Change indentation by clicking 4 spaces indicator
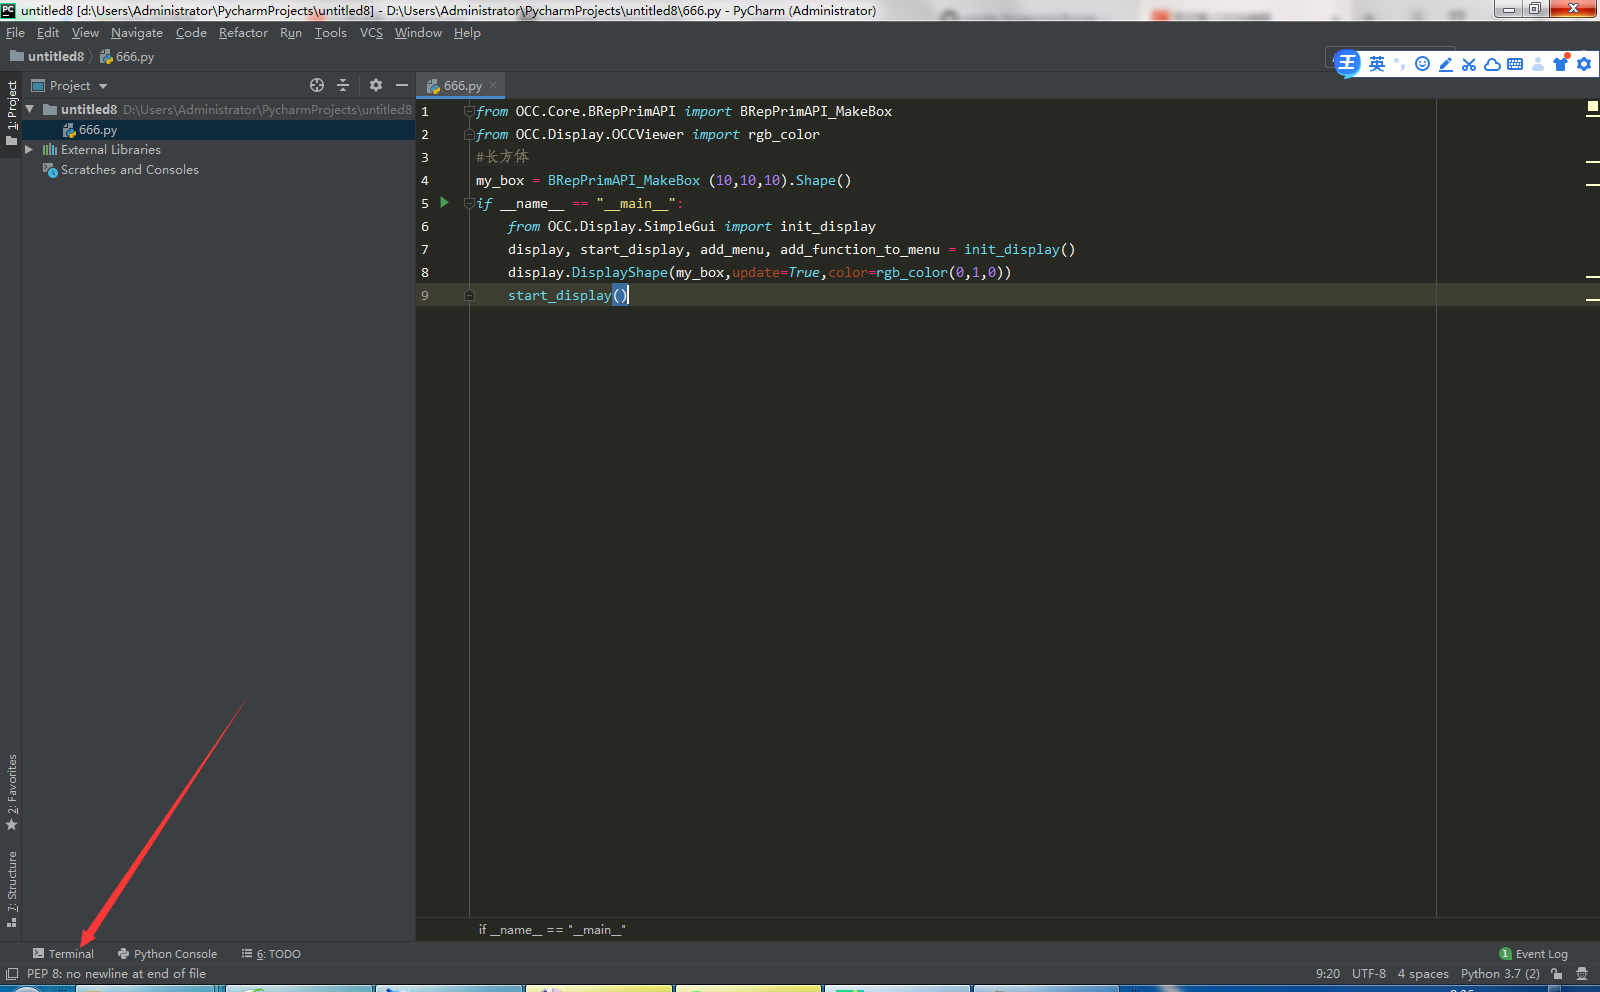This screenshot has height=992, width=1600. (x=1422, y=973)
